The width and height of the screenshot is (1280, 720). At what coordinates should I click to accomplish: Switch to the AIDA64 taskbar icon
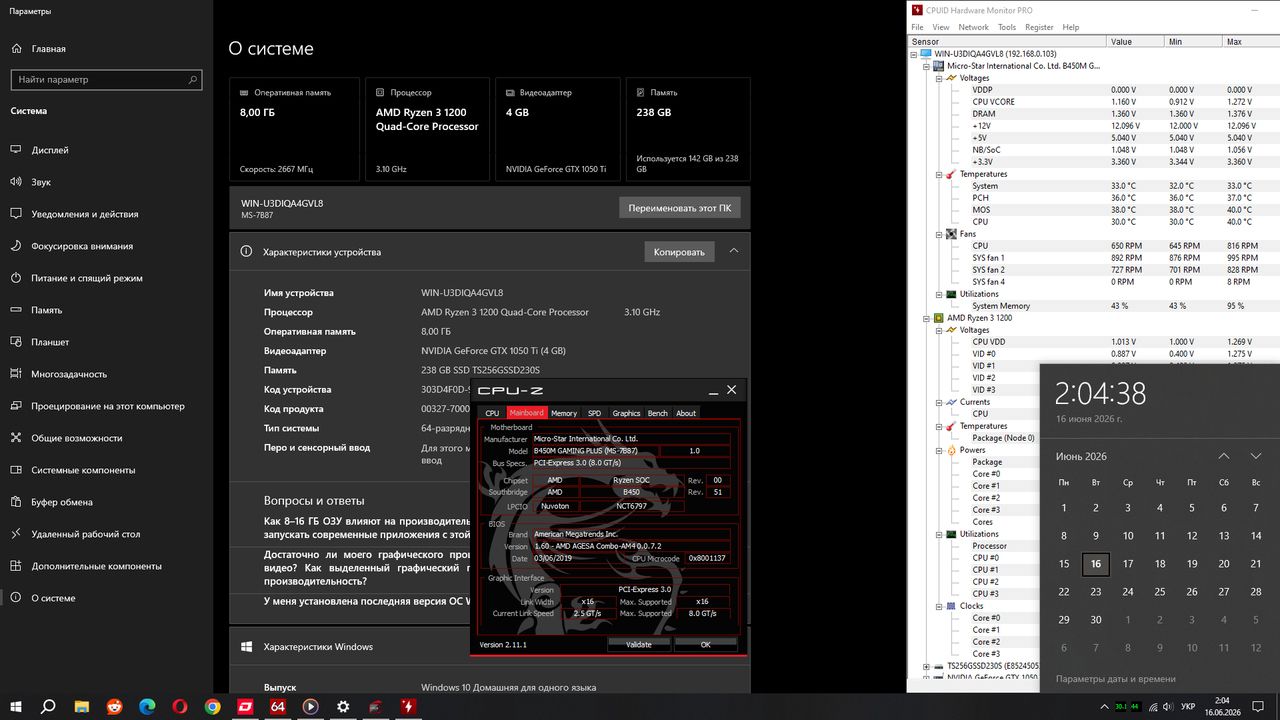(278, 707)
